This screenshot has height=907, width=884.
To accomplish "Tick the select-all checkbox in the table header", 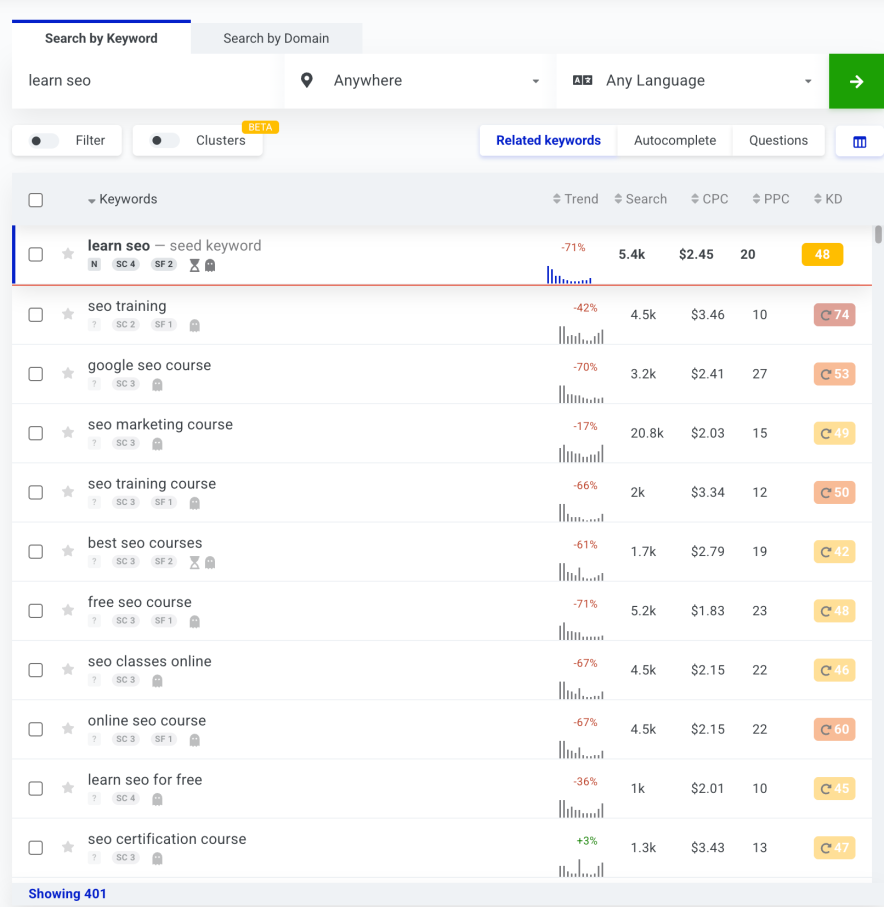I will point(36,199).
